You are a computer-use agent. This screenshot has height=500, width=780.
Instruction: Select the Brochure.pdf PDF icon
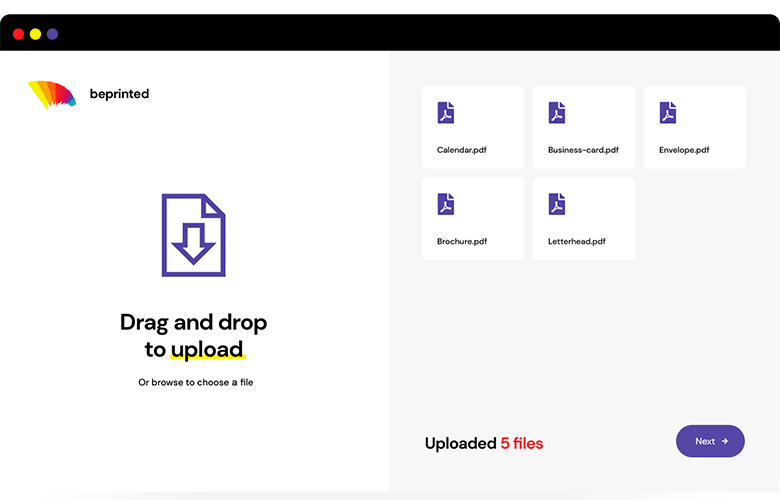tap(446, 204)
